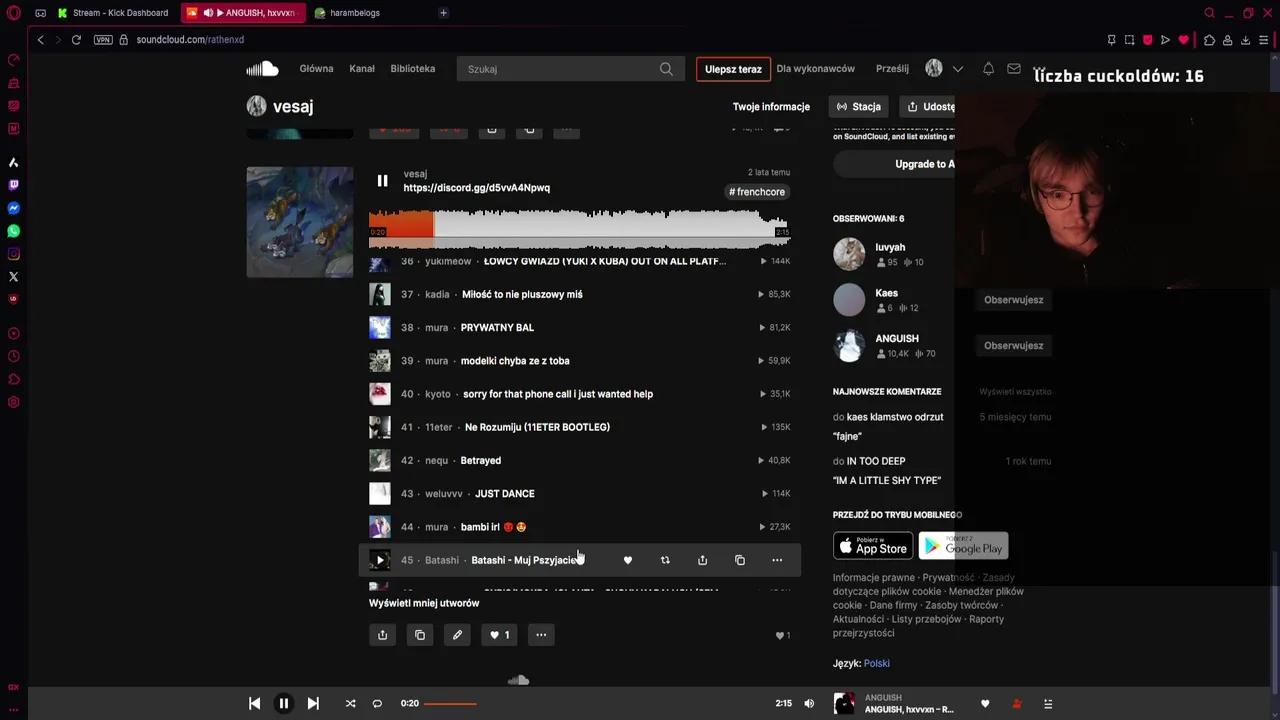Open the Prześlij upload link
The image size is (1280, 720).
click(x=892, y=69)
